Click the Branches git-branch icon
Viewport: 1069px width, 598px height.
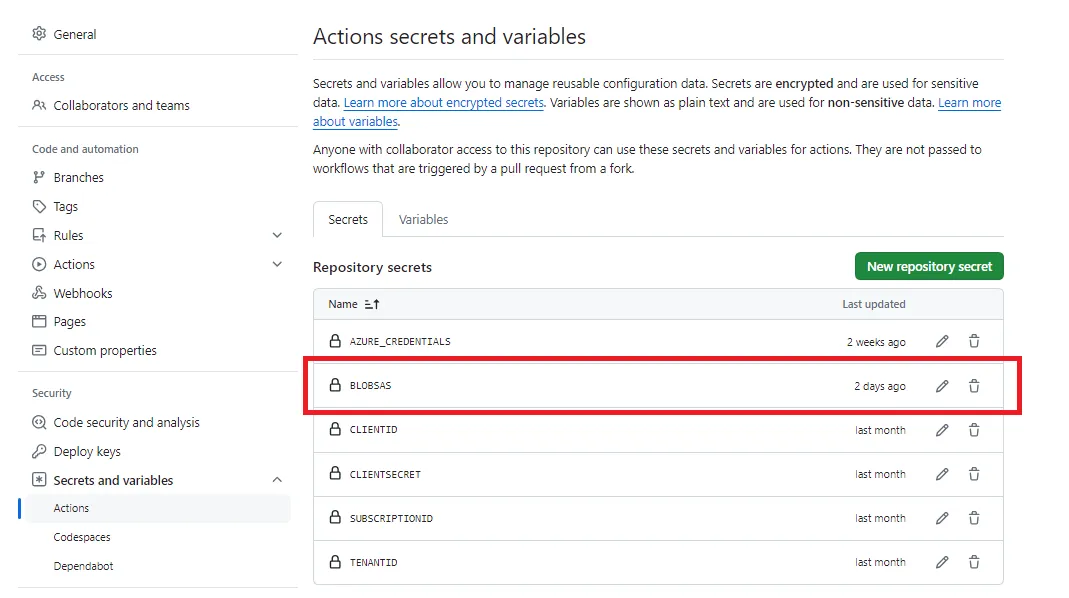click(39, 177)
